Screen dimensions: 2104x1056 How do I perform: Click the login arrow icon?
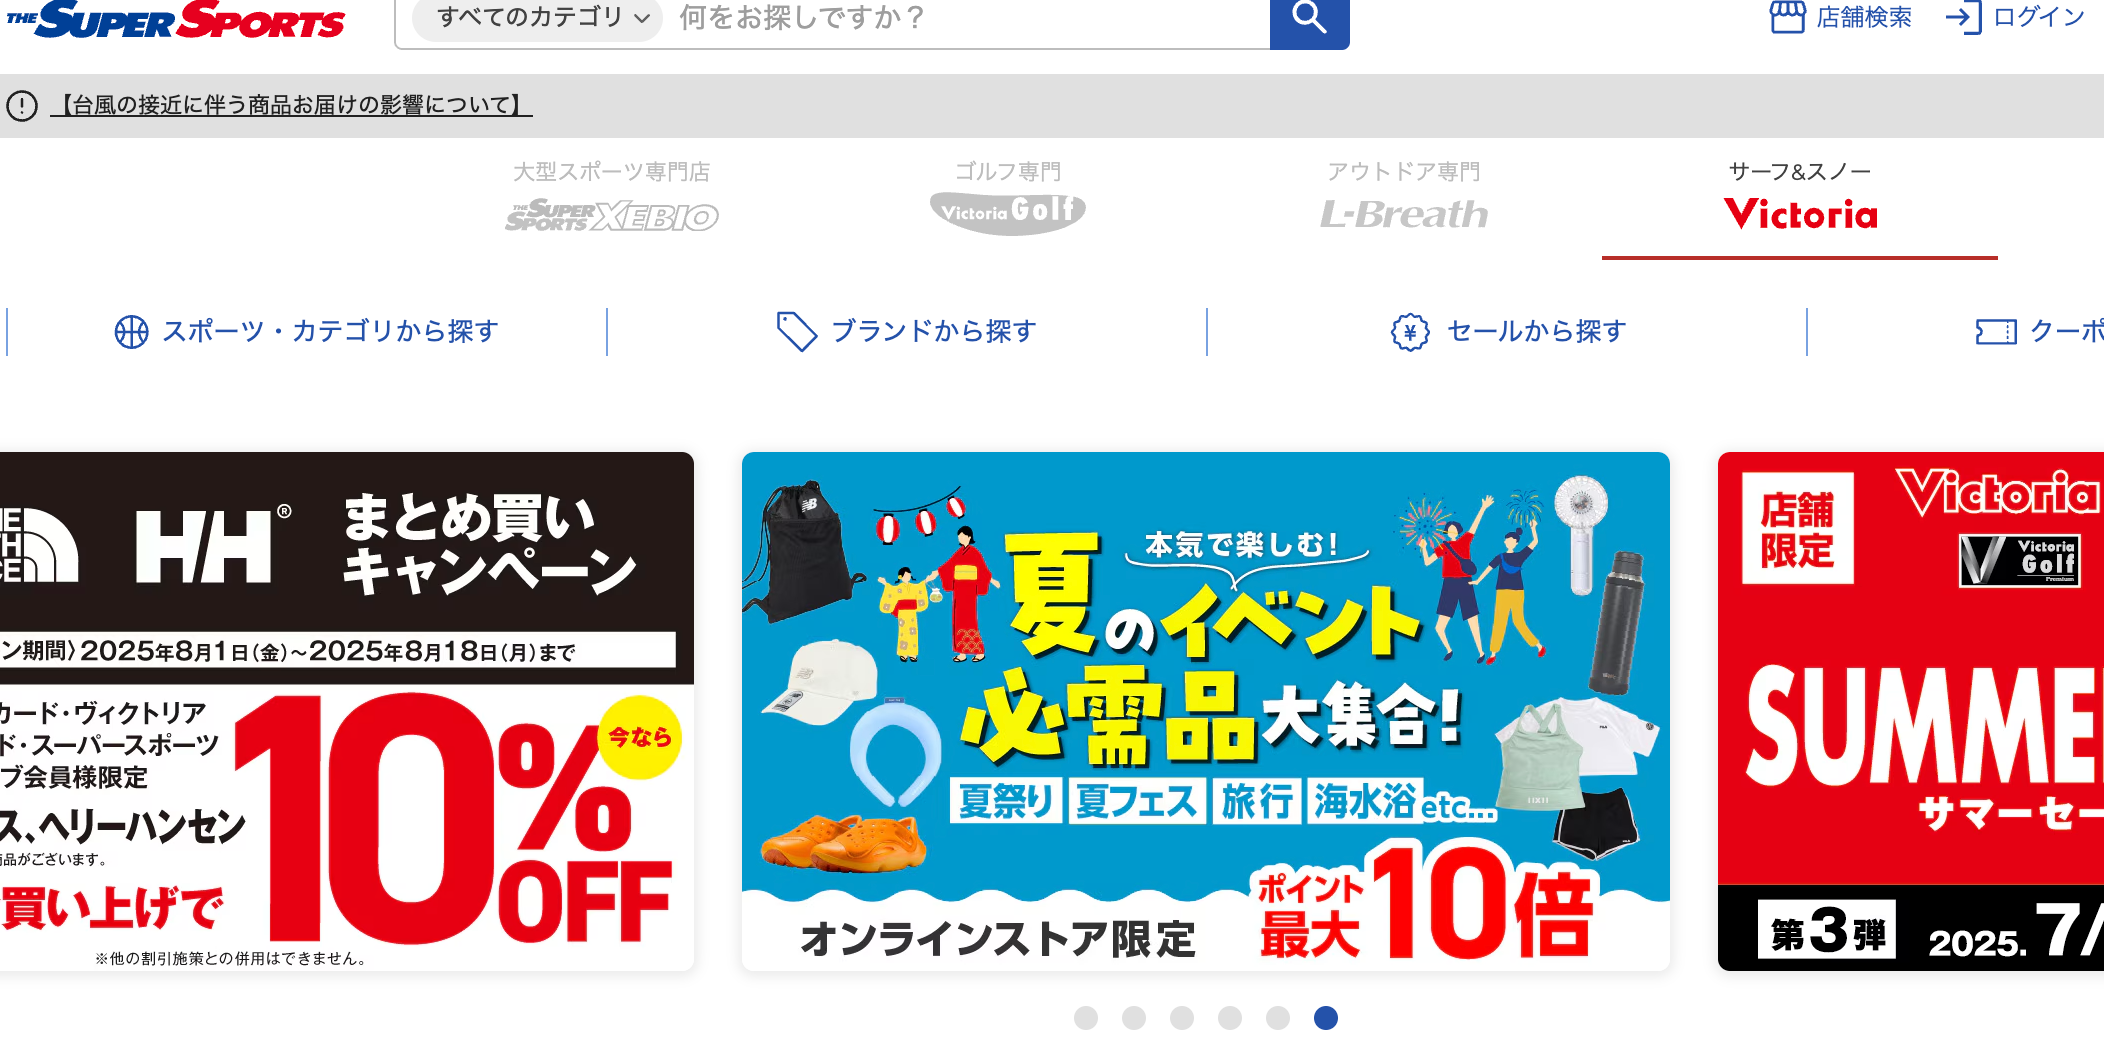(1963, 18)
